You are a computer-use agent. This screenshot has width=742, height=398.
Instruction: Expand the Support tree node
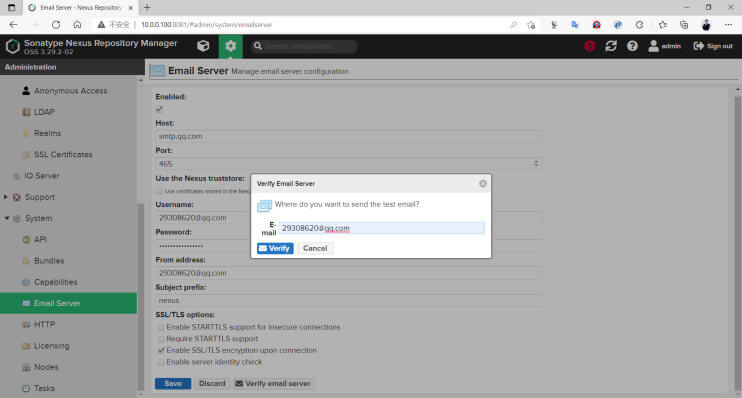6,197
